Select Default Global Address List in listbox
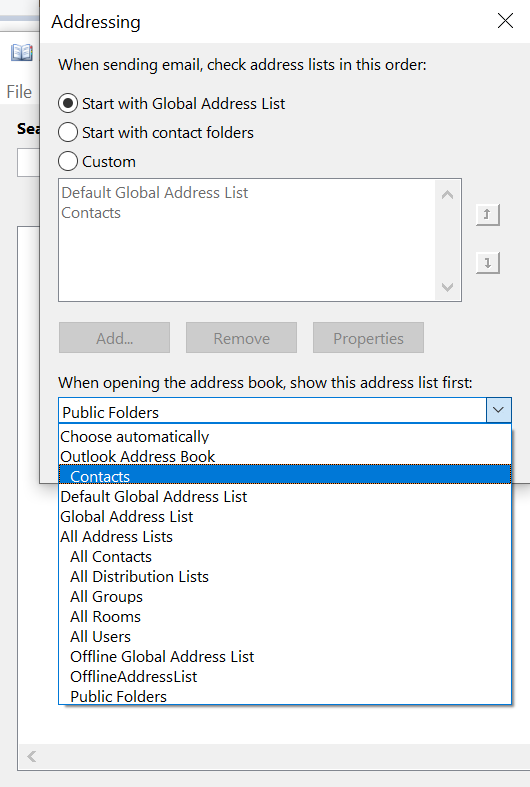The width and height of the screenshot is (530, 787). tap(155, 193)
